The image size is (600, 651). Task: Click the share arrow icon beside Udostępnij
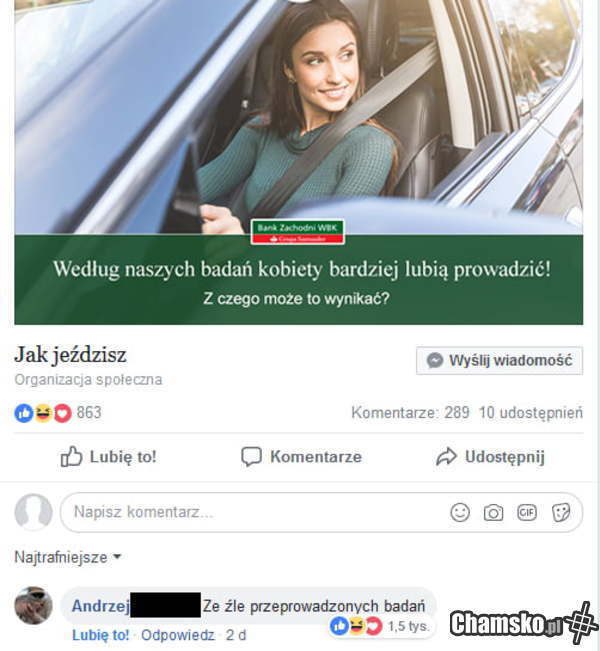pyautogui.click(x=446, y=457)
